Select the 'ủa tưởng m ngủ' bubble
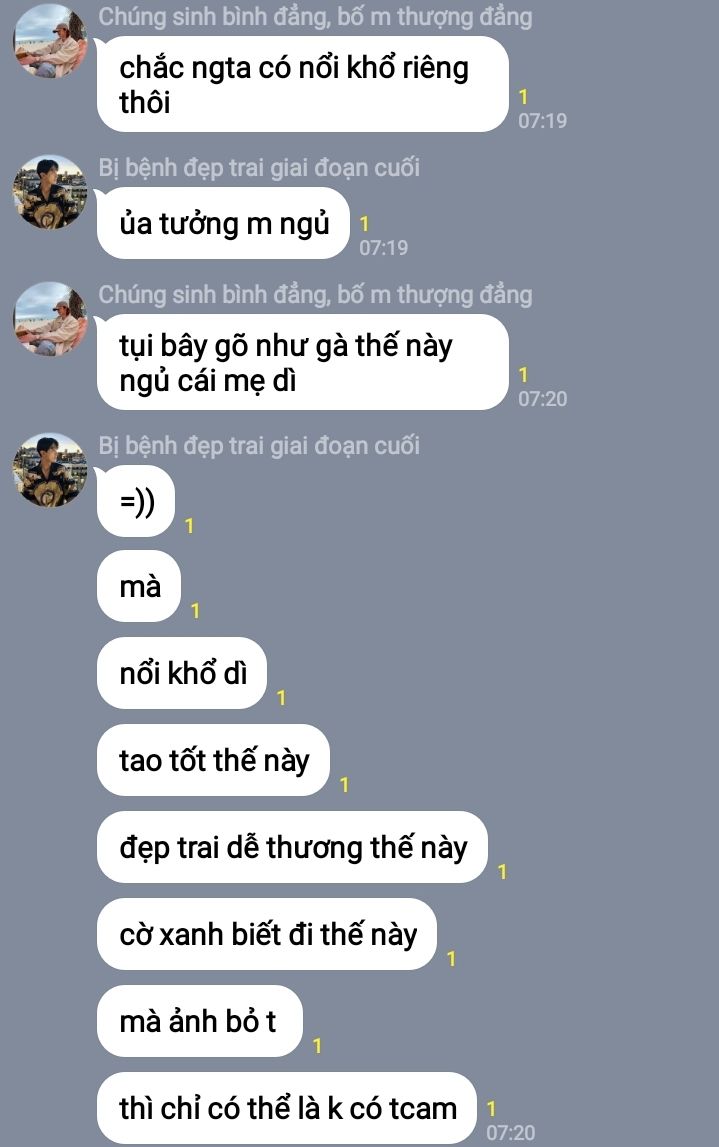The width and height of the screenshot is (719, 1147). (223, 223)
